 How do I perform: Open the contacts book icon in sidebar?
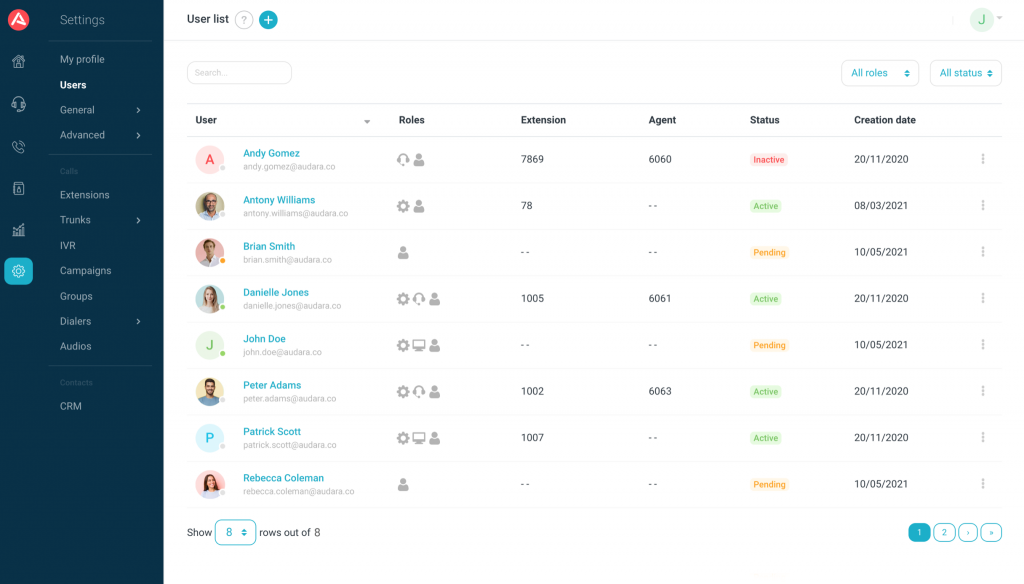[x=18, y=188]
